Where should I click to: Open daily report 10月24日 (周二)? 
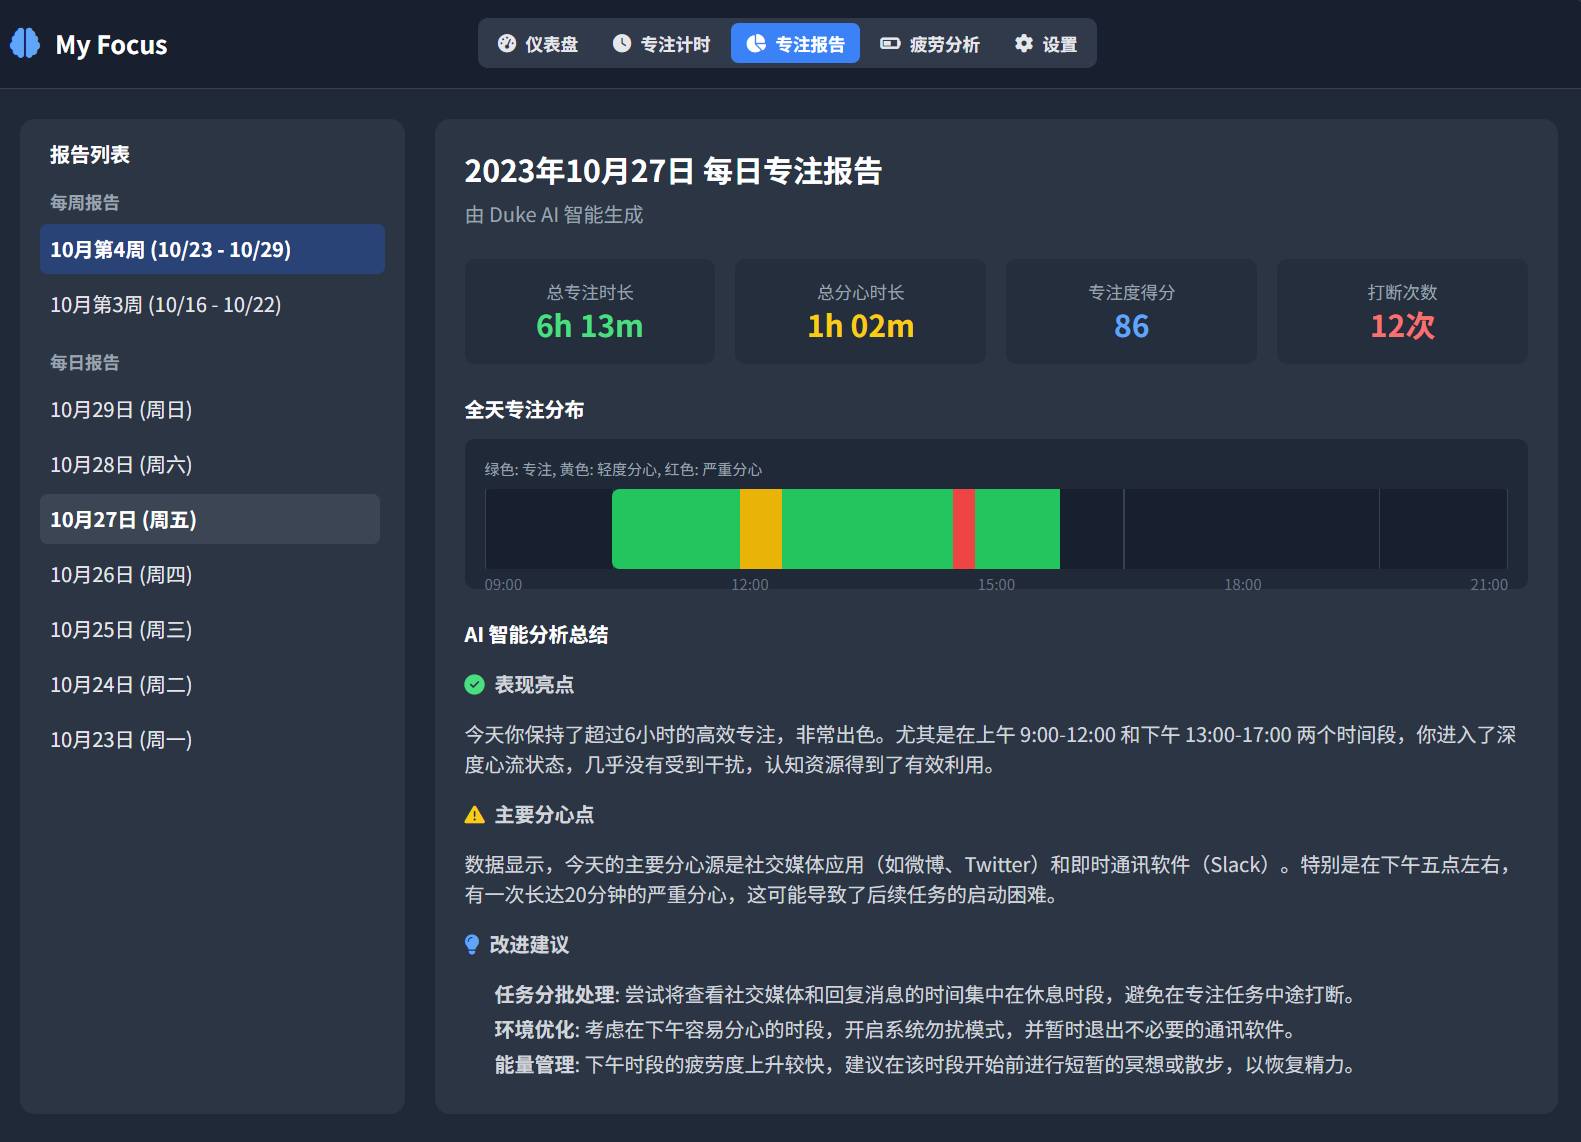210,684
